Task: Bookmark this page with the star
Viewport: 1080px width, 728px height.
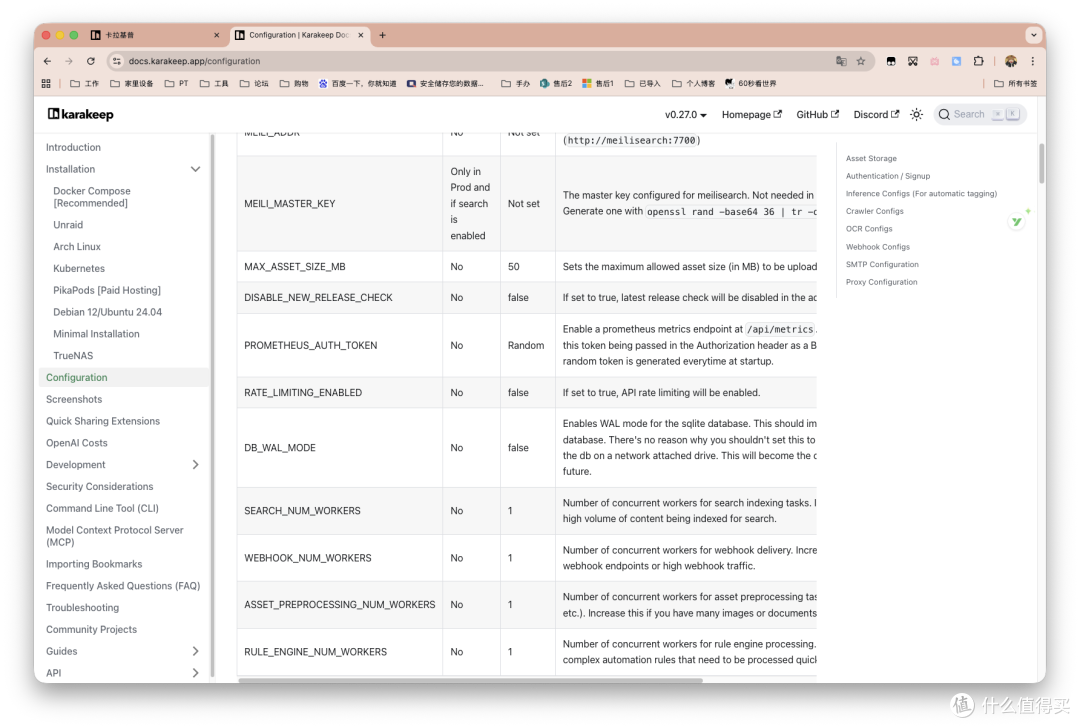Action: pos(861,61)
